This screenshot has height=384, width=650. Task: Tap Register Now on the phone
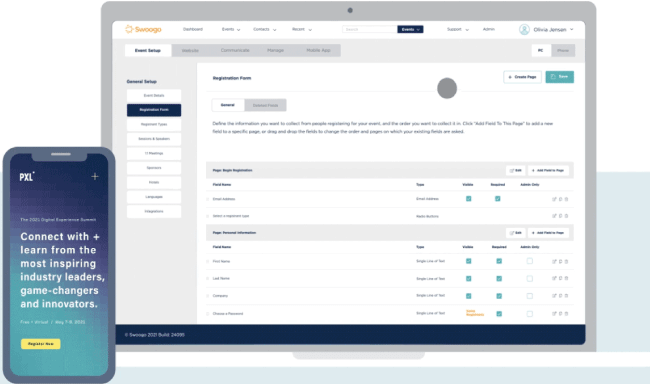(x=41, y=344)
